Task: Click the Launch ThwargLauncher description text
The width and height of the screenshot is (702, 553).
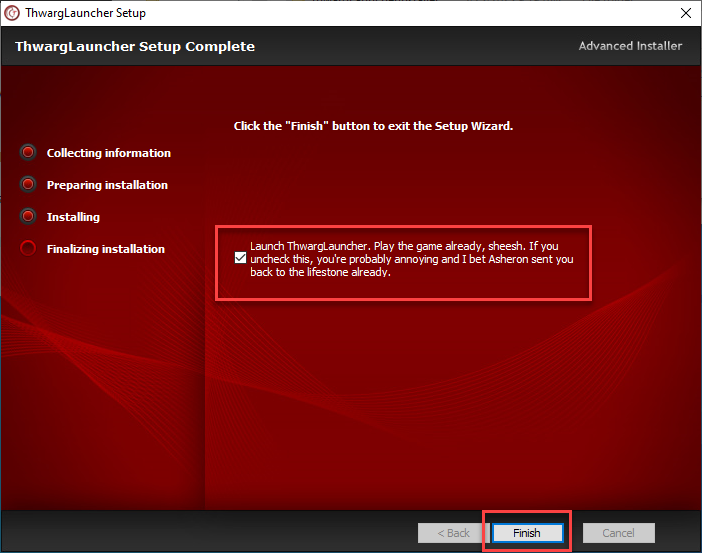Action: point(410,258)
